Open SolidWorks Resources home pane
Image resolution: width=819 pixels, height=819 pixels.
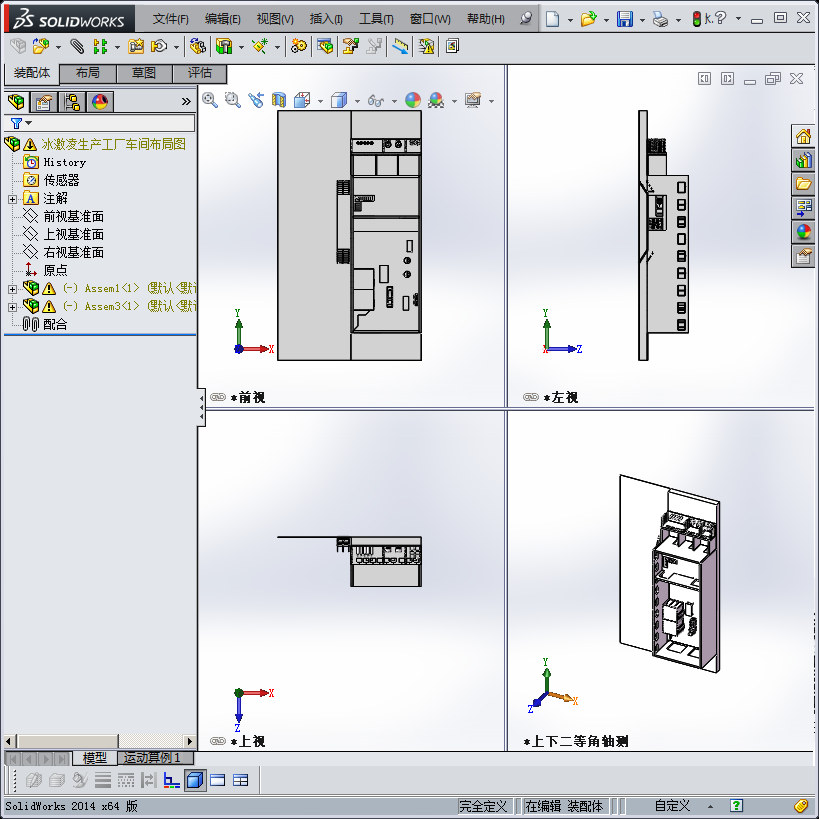point(803,137)
